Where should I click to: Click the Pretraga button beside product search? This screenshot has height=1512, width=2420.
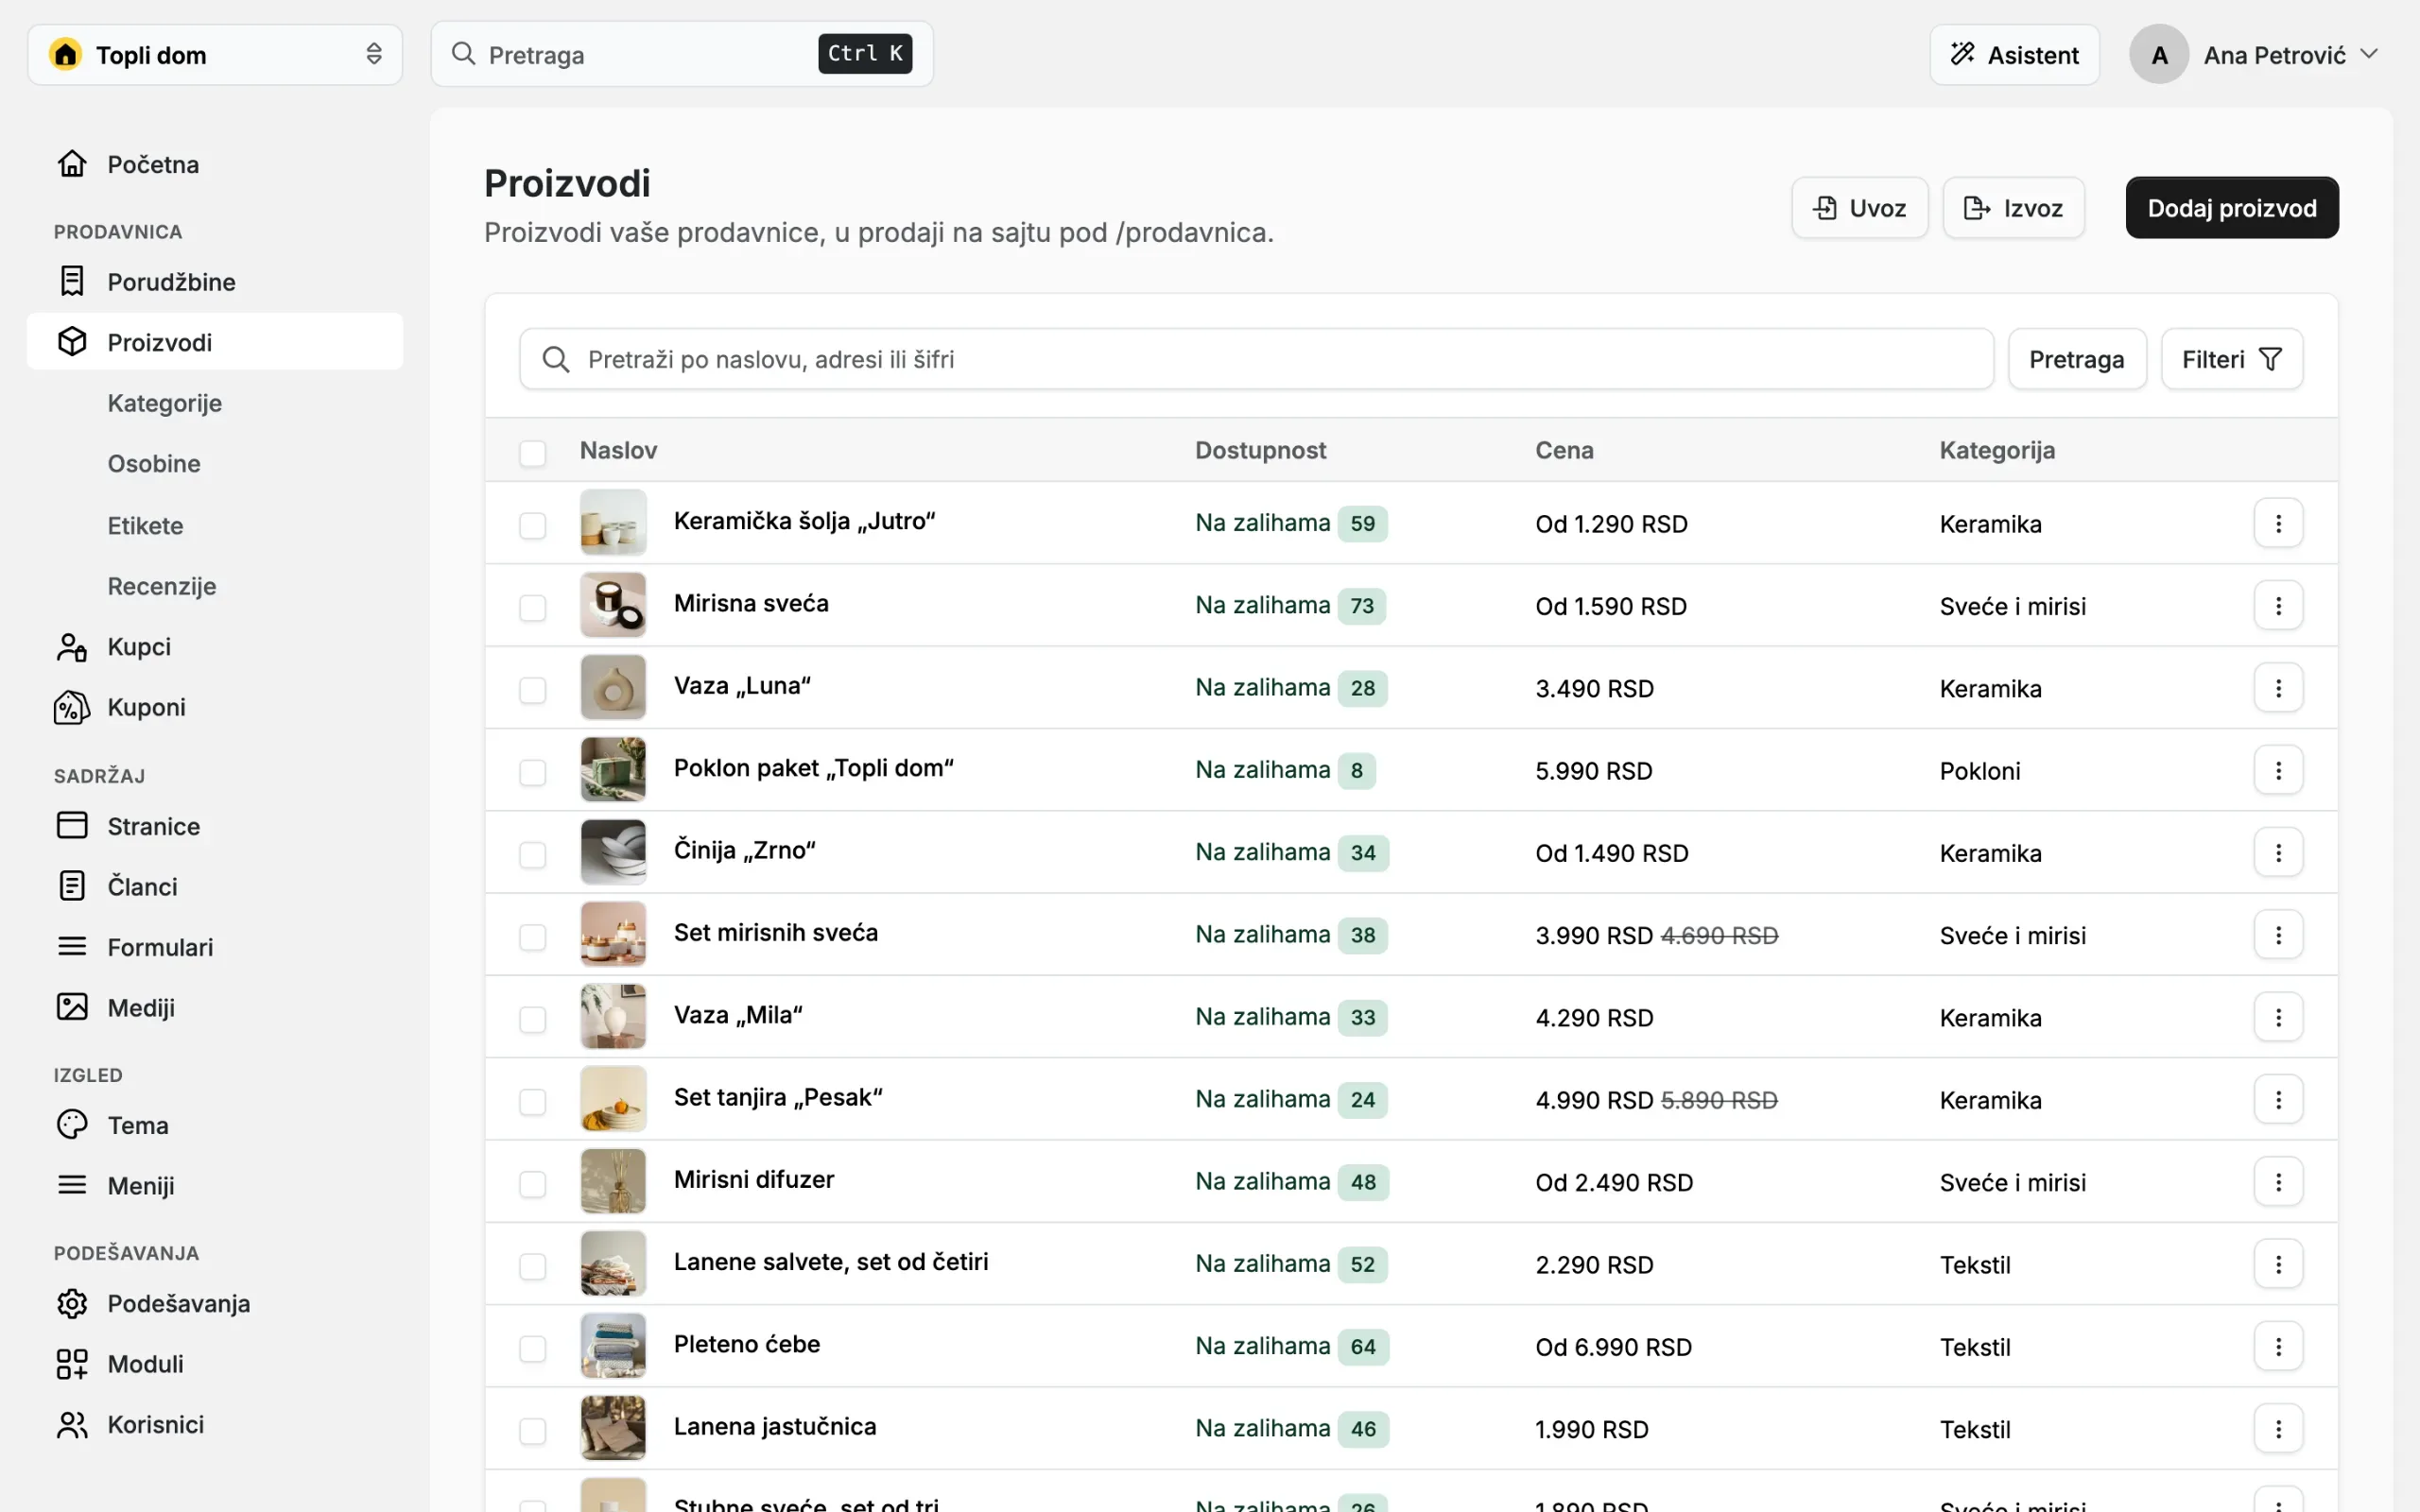2077,359
